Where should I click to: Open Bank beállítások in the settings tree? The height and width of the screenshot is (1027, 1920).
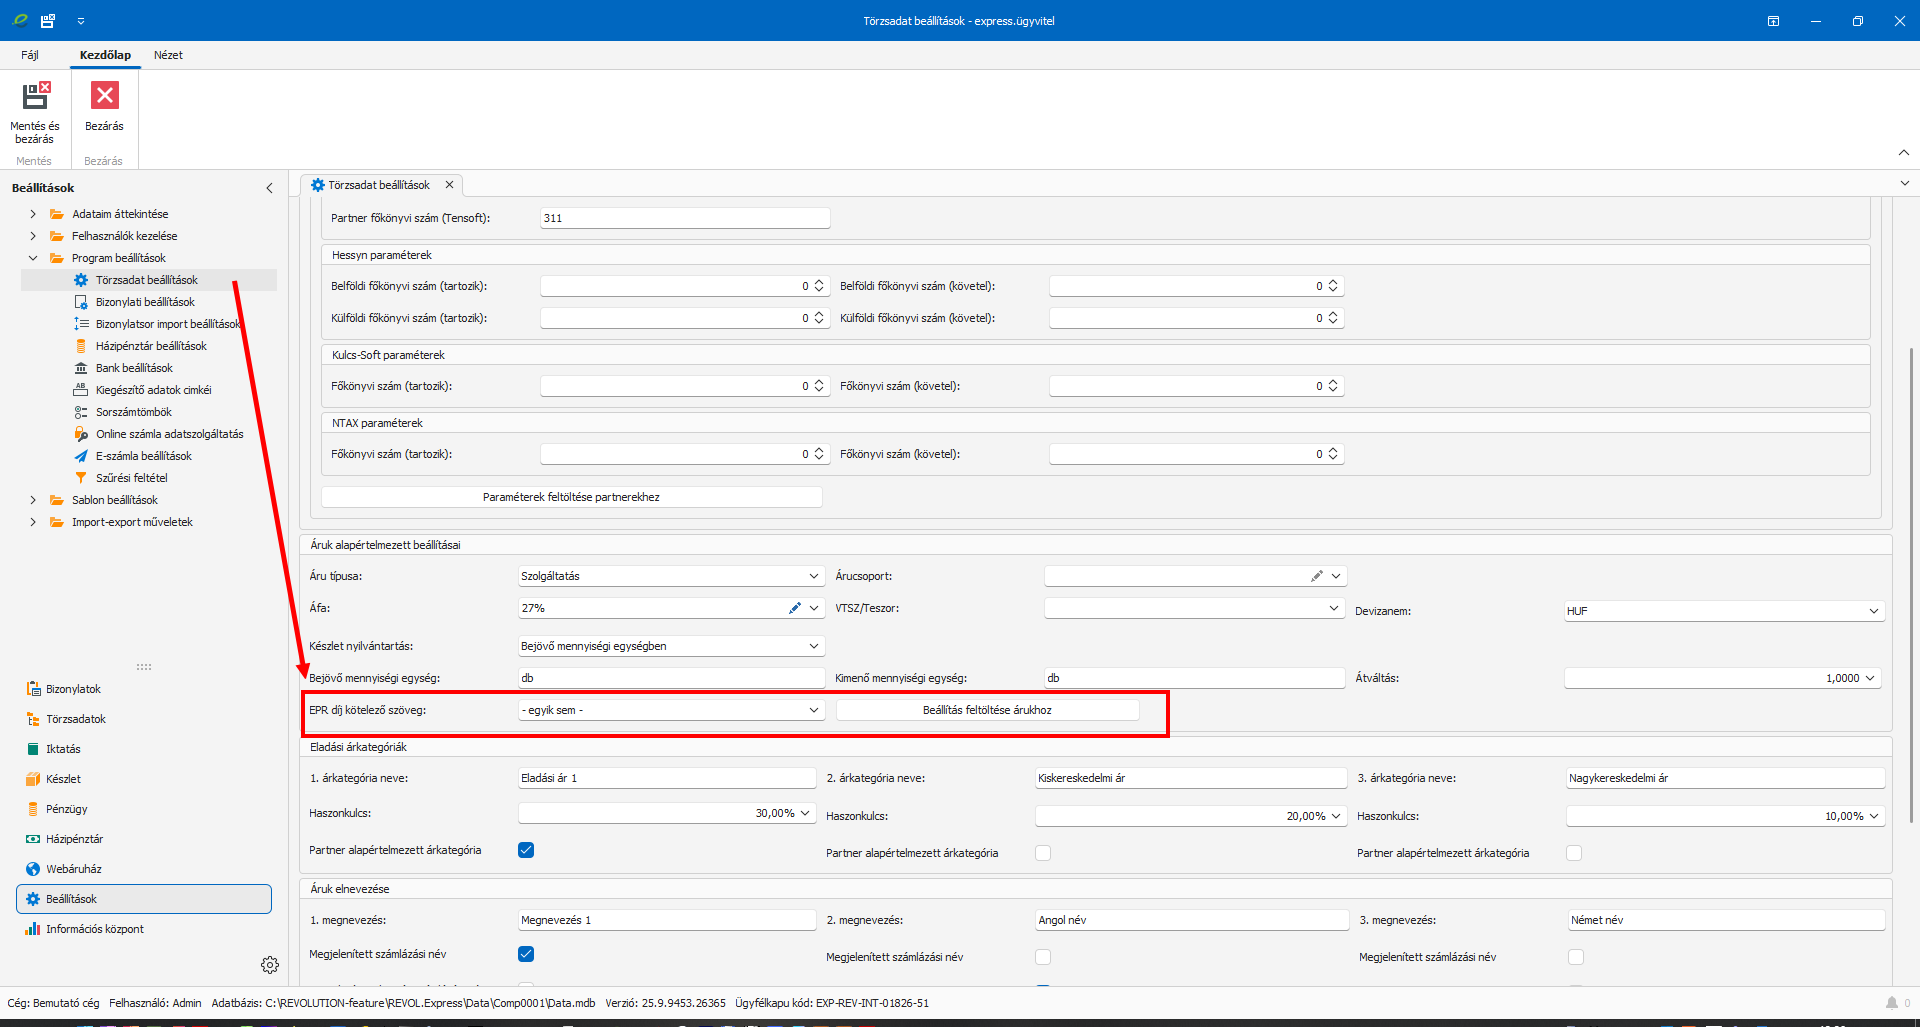(134, 368)
